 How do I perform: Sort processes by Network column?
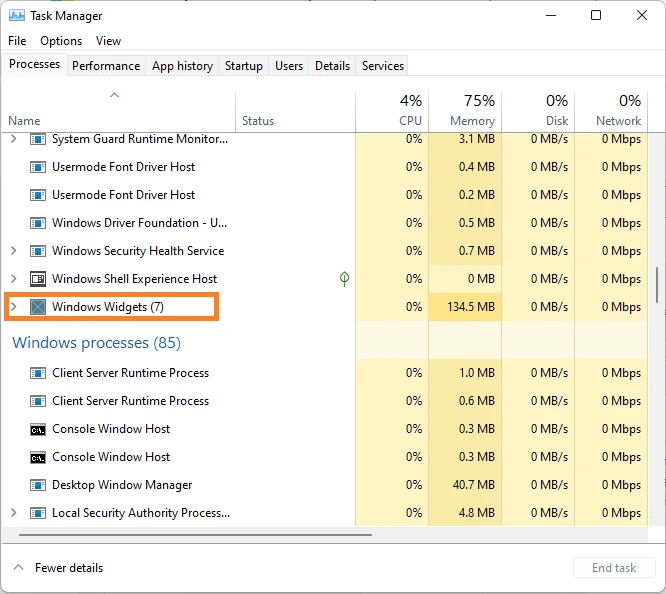click(x=611, y=111)
